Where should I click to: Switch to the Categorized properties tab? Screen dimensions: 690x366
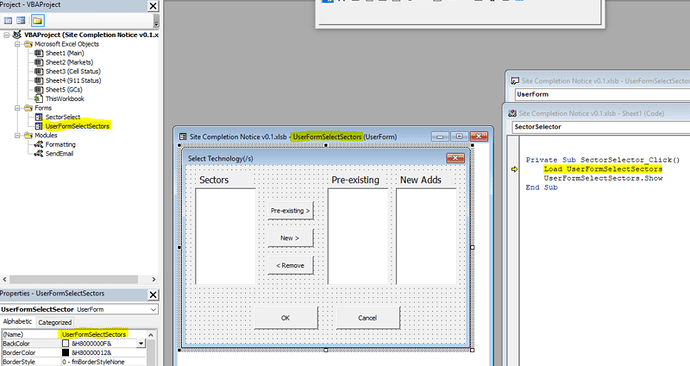(x=55, y=322)
